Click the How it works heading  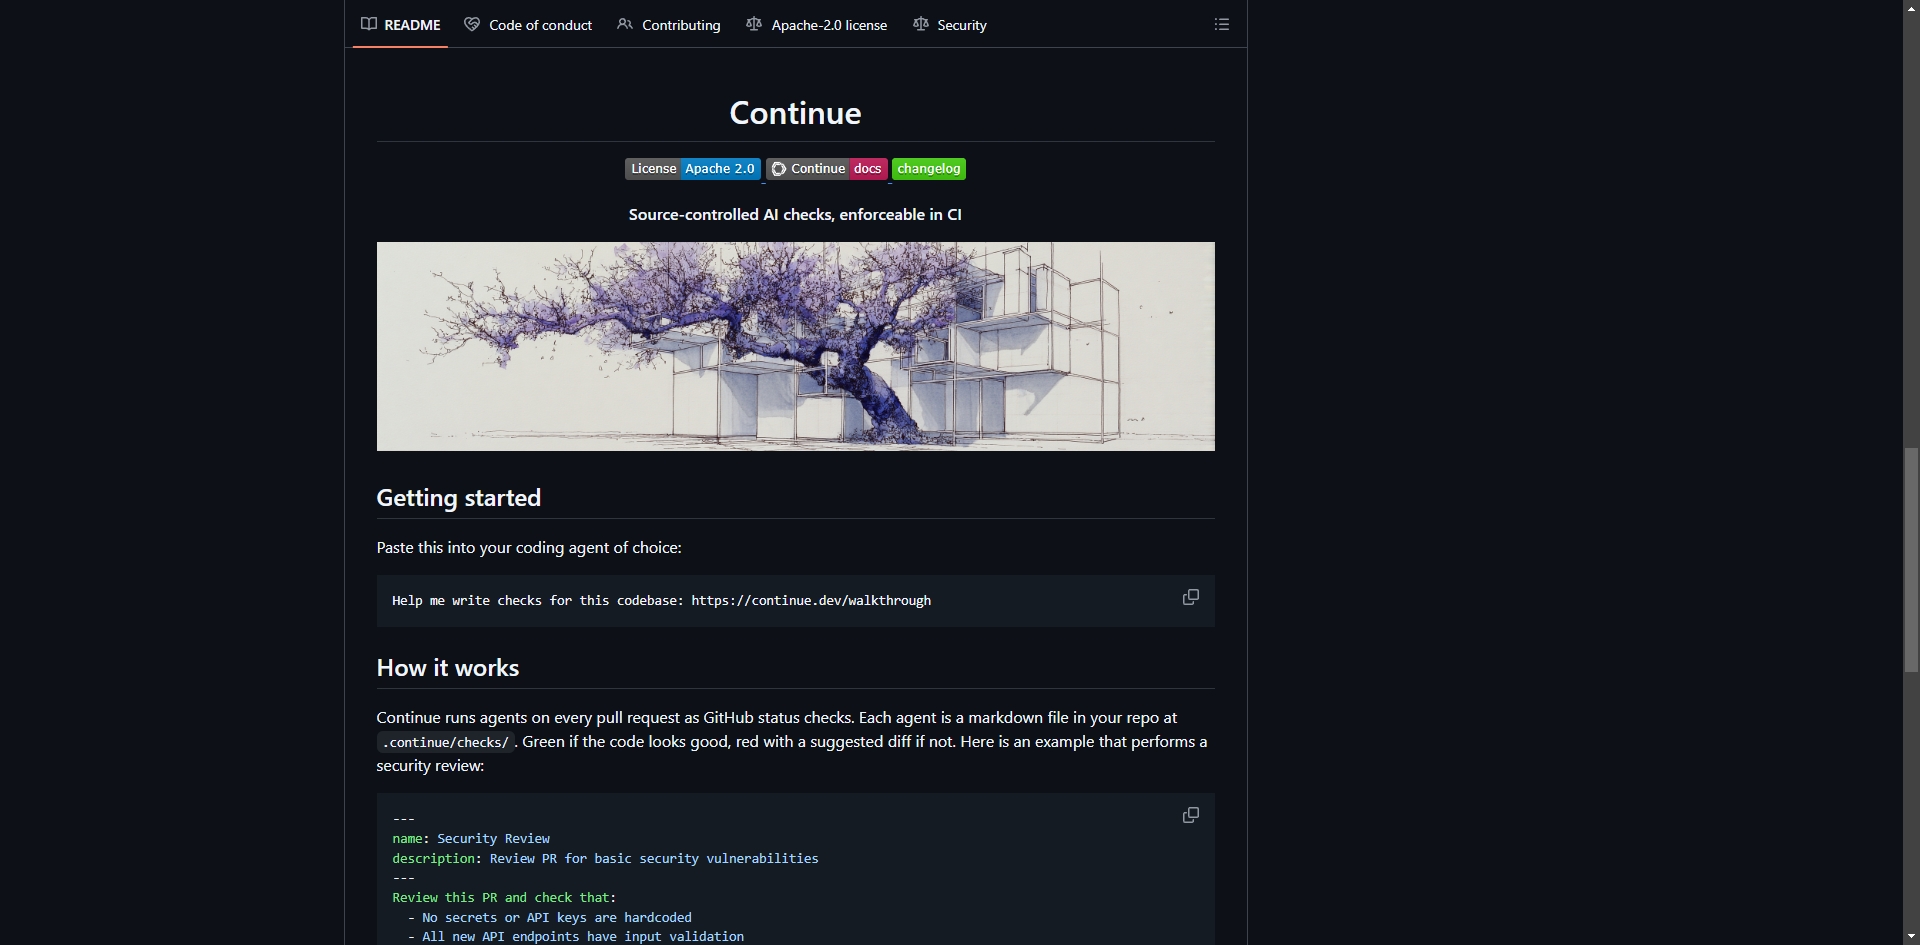[x=448, y=668]
